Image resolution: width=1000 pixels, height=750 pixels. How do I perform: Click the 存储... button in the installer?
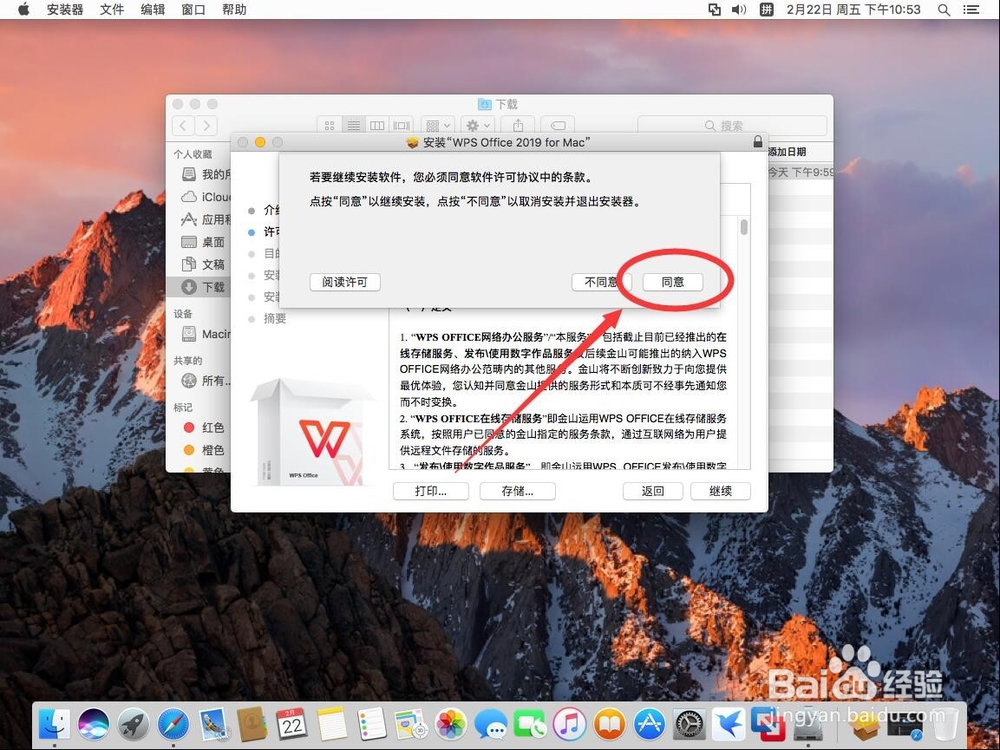click(518, 491)
